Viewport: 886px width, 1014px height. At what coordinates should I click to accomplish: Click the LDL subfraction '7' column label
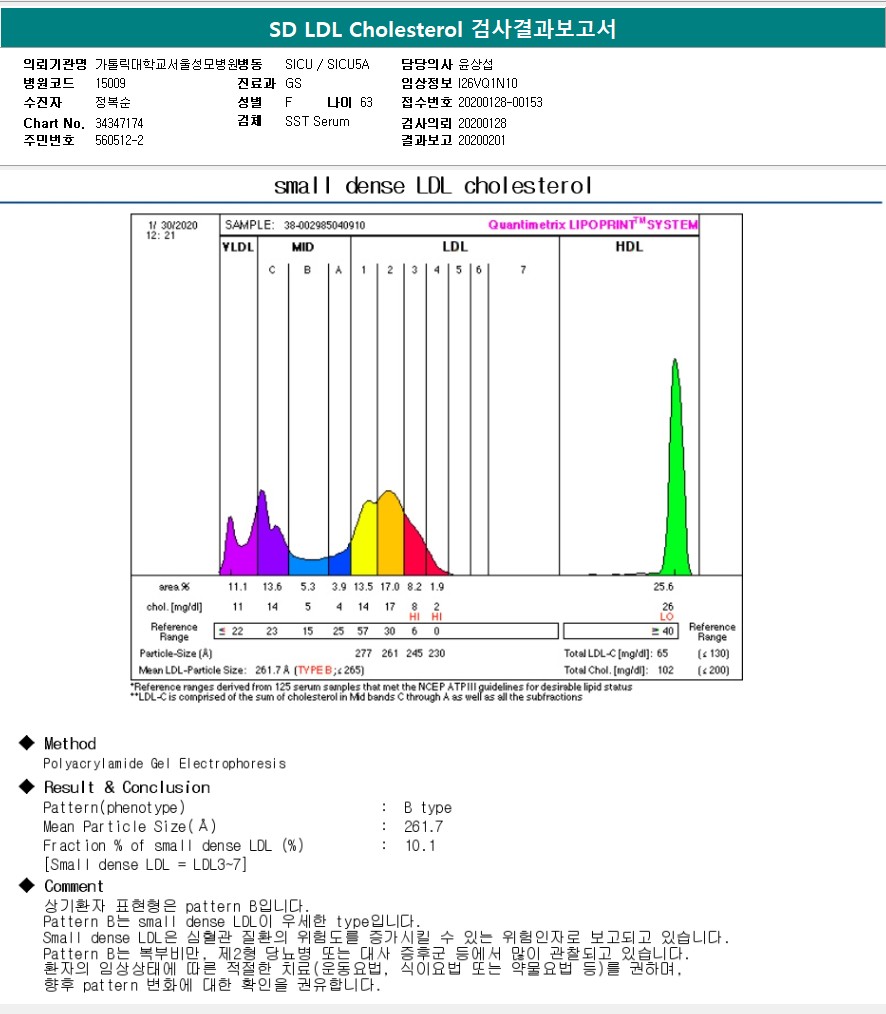tap(523, 270)
